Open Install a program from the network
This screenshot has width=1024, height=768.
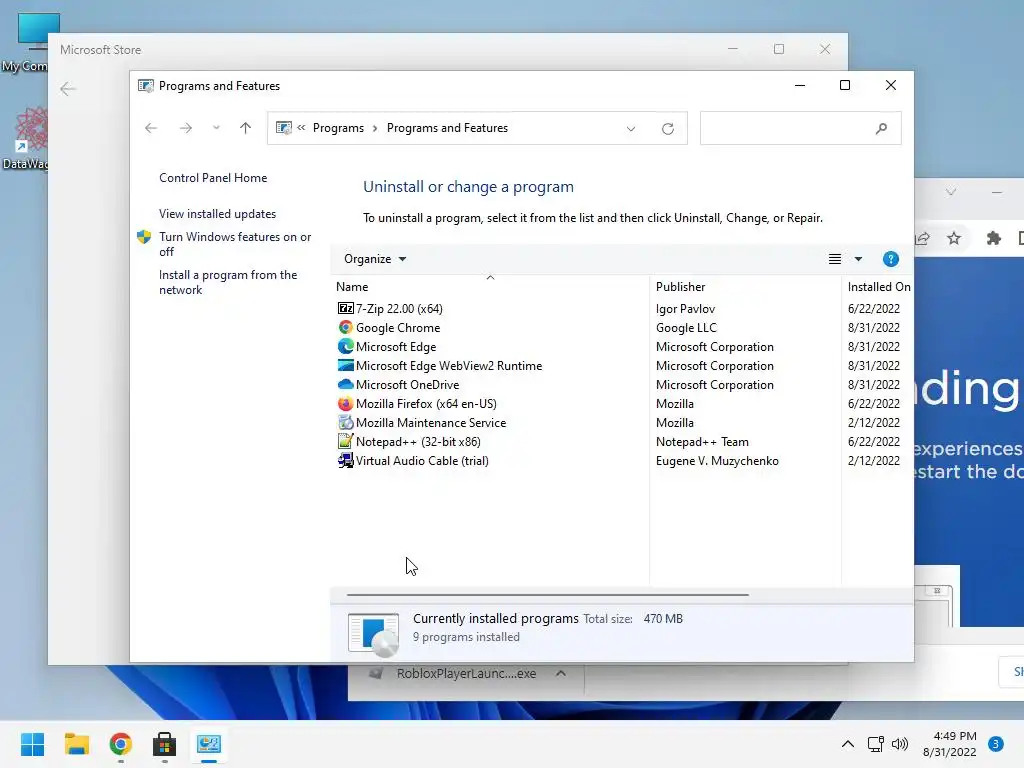coord(228,282)
